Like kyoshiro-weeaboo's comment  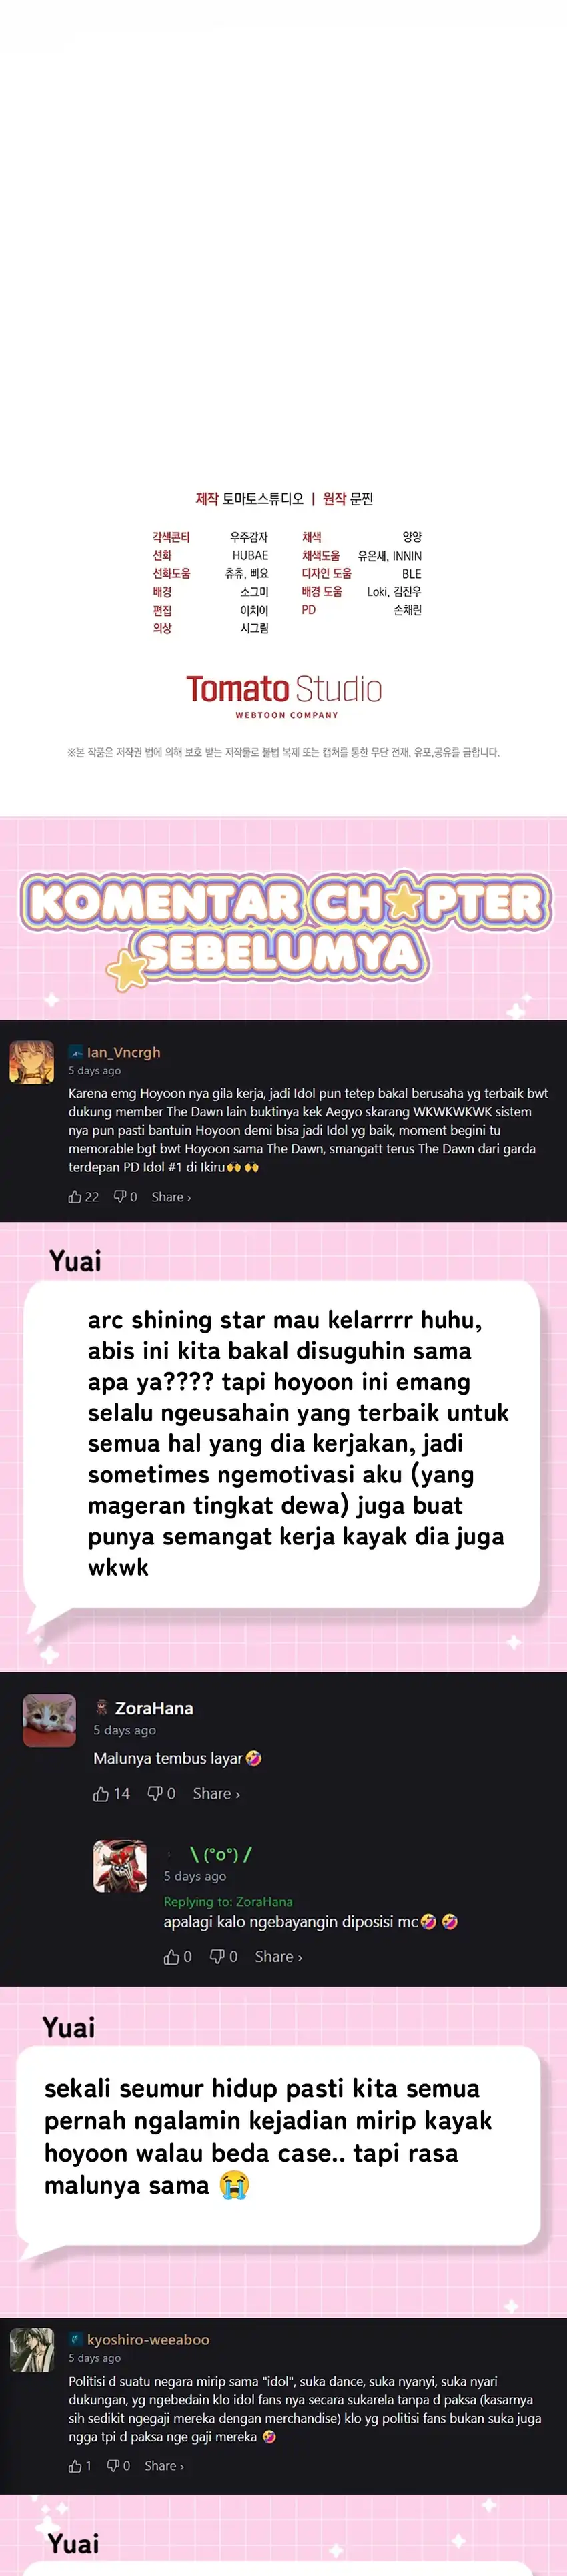[80, 2465]
